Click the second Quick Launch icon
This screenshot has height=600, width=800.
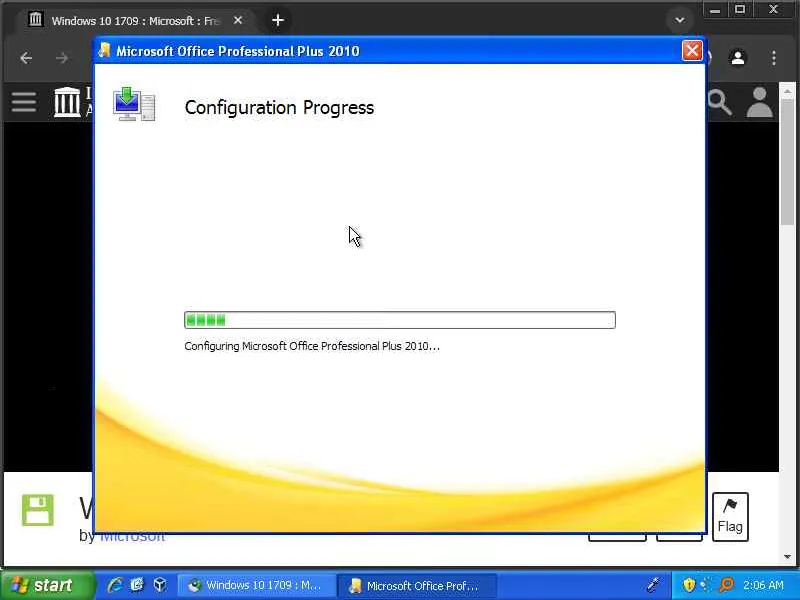click(x=137, y=585)
